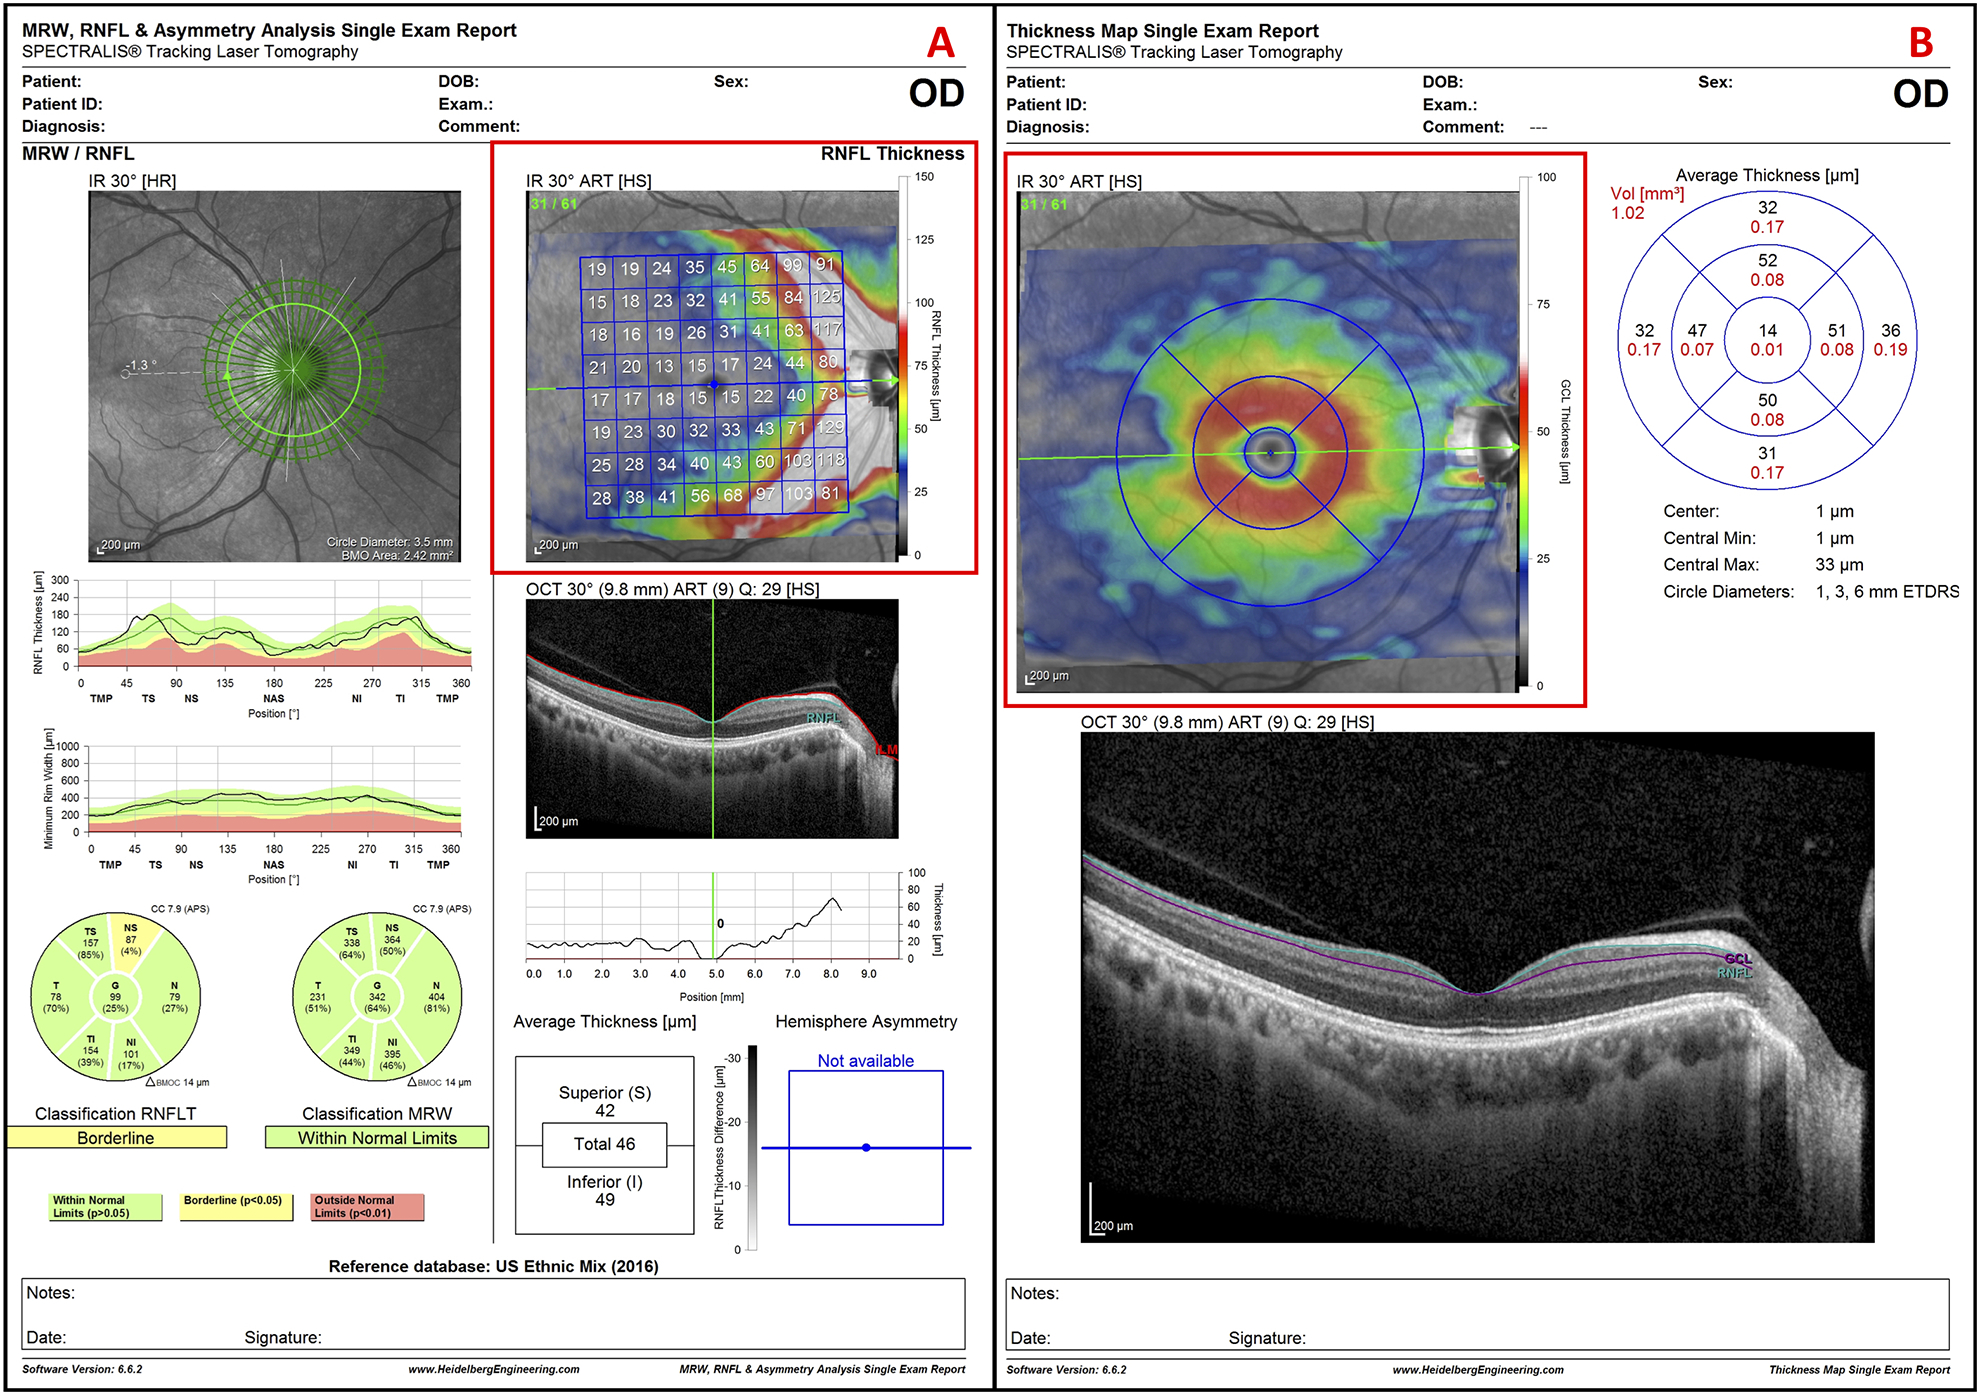Click the Reference database: US Ethnic Mix (2016) text
Screen dimensions: 1980x1395
pyautogui.click(x=493, y=1266)
